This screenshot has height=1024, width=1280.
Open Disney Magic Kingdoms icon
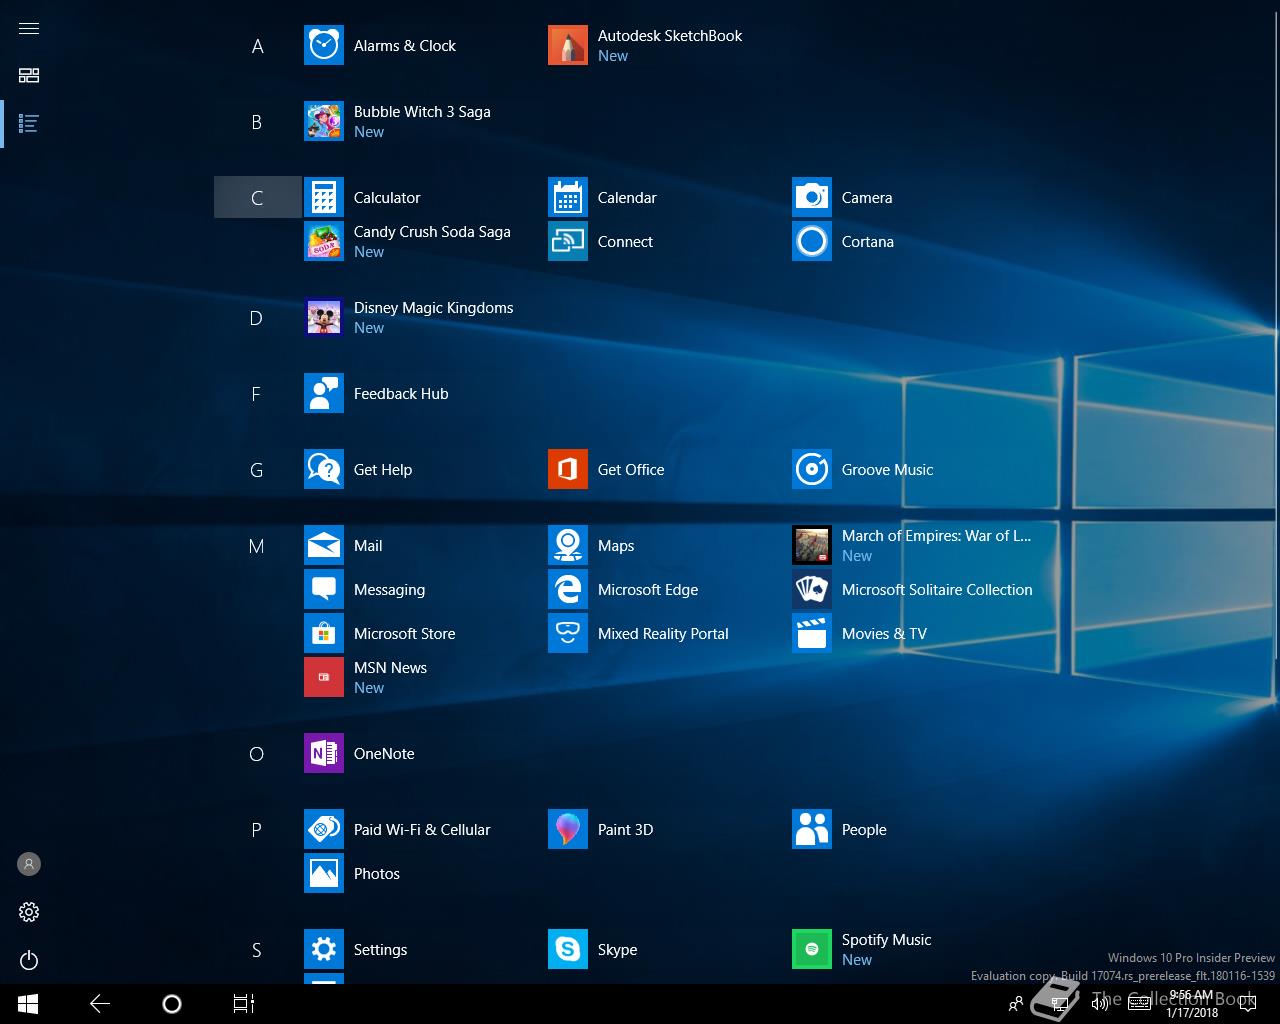tap(324, 318)
